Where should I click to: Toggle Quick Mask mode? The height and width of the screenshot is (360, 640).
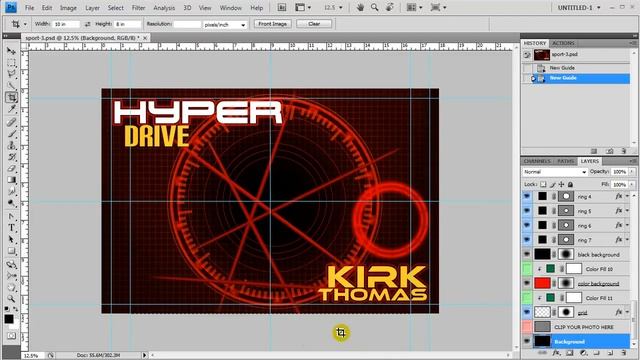(x=11, y=336)
